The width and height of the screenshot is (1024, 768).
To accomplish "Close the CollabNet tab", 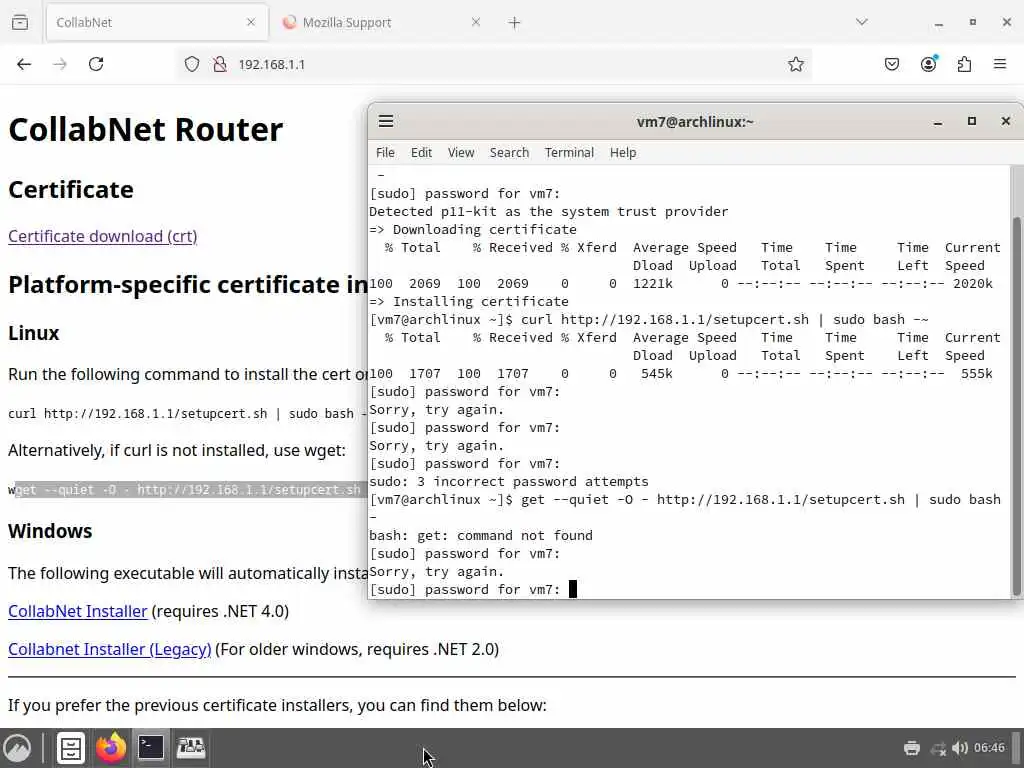I will point(251,22).
